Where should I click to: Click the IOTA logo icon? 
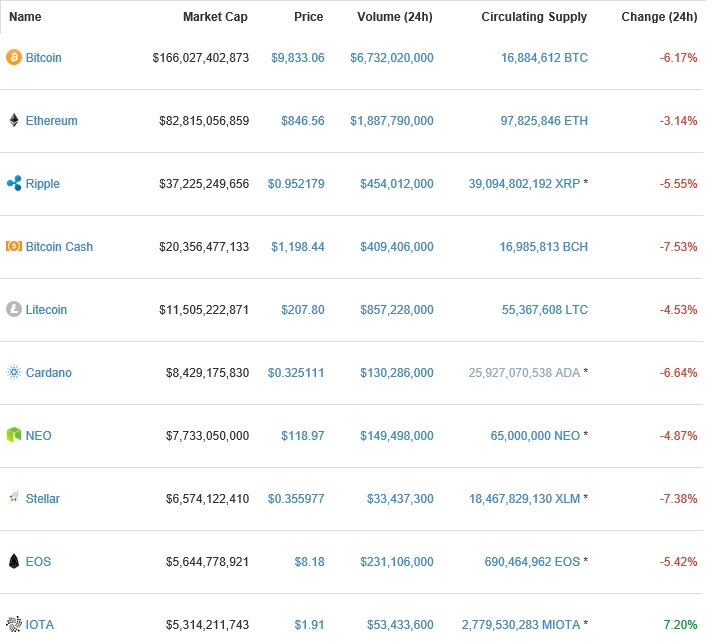(x=14, y=625)
